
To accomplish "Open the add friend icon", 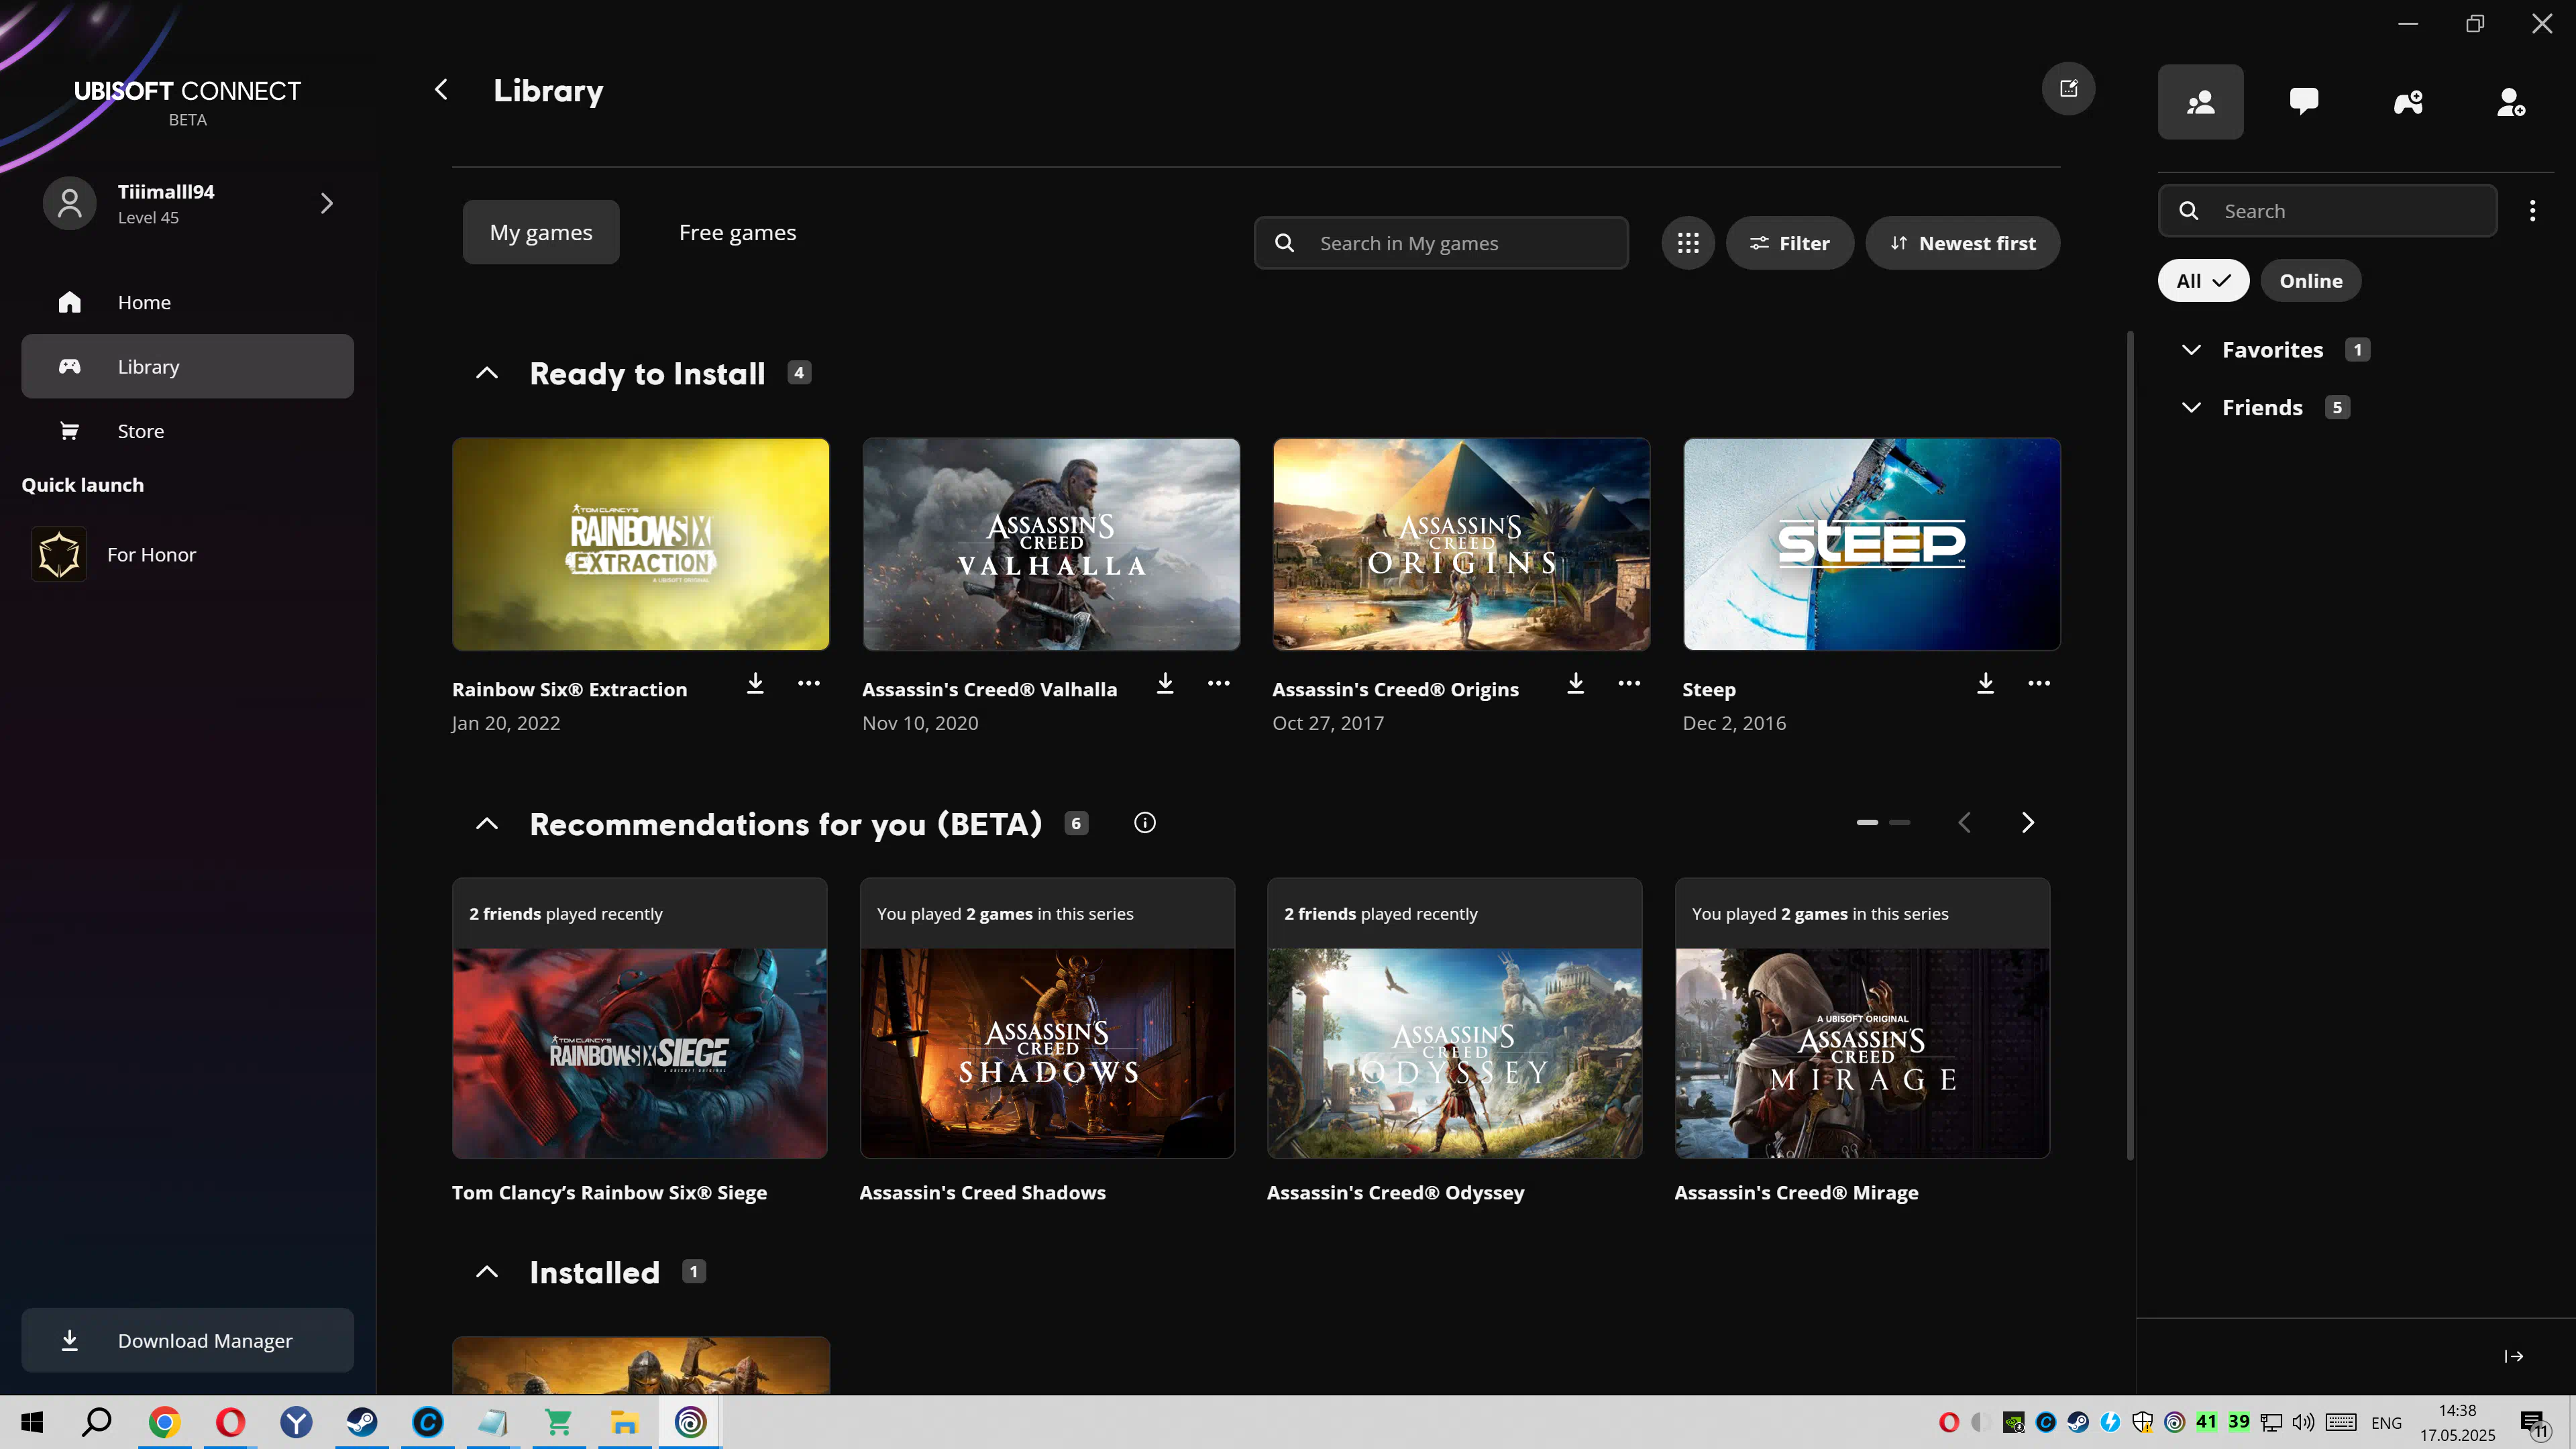I will [x=2511, y=102].
